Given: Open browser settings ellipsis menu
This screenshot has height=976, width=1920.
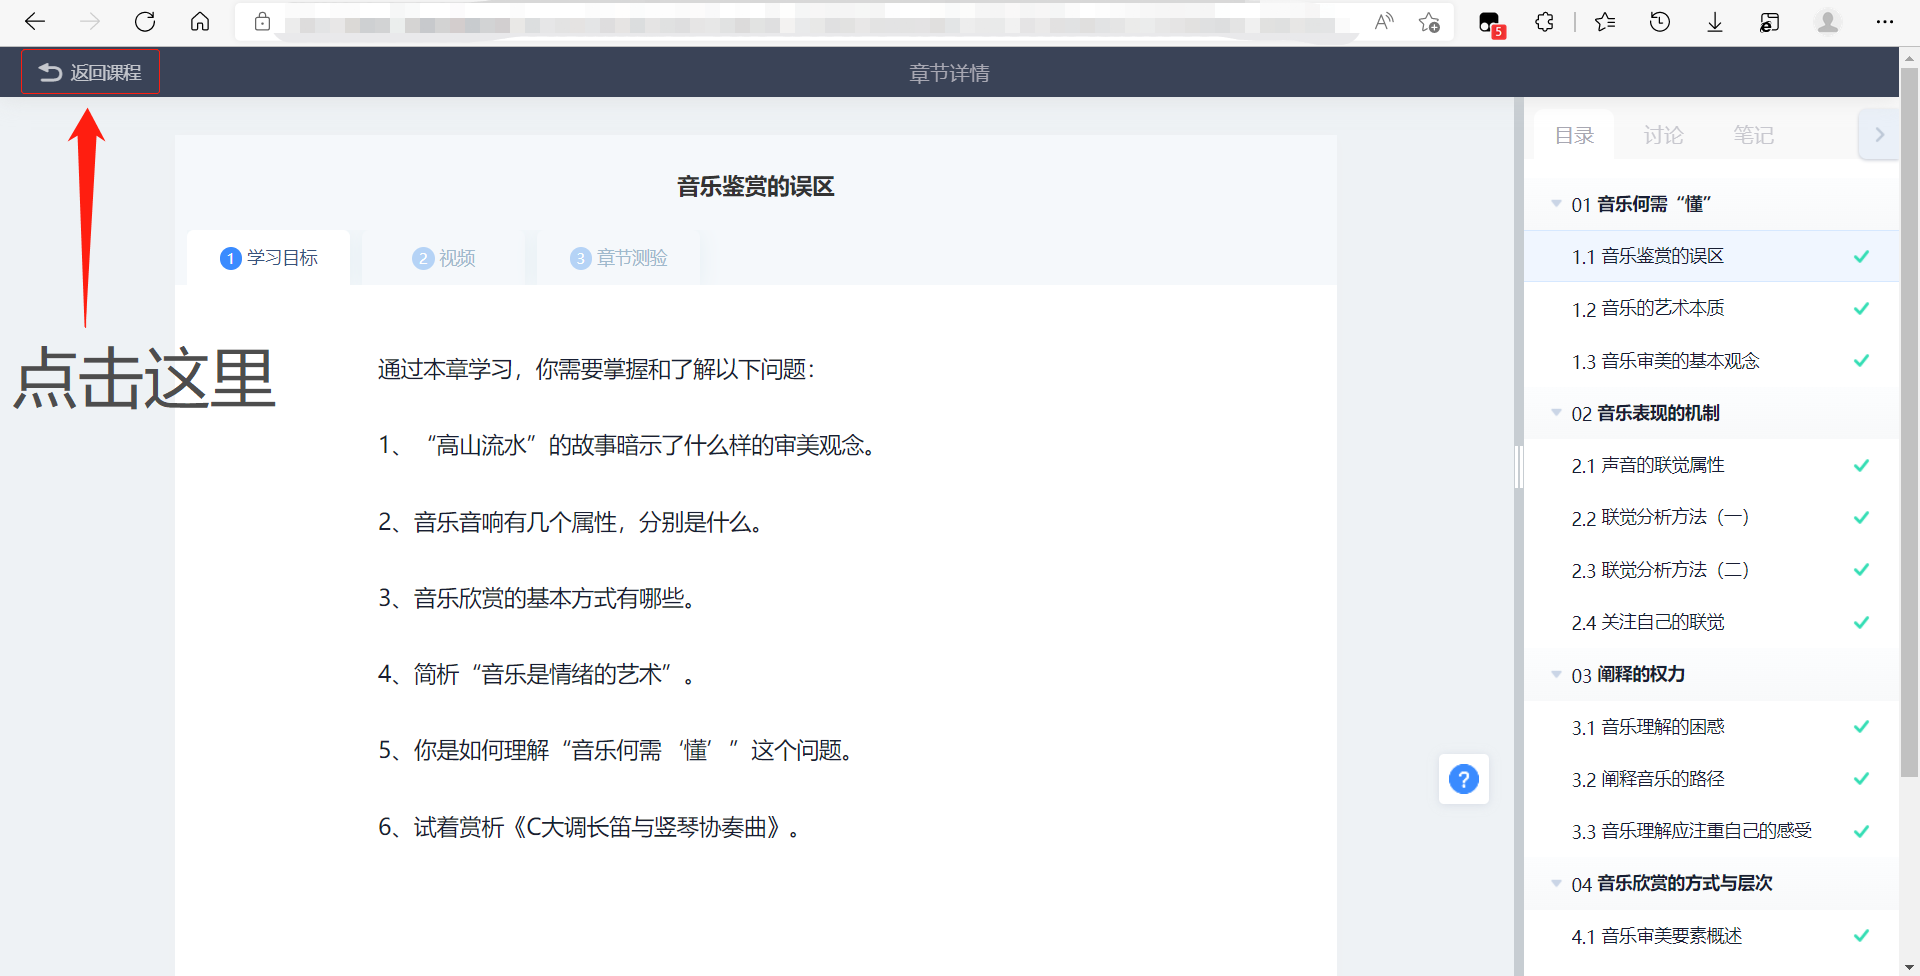Looking at the screenshot, I should coord(1884,21).
